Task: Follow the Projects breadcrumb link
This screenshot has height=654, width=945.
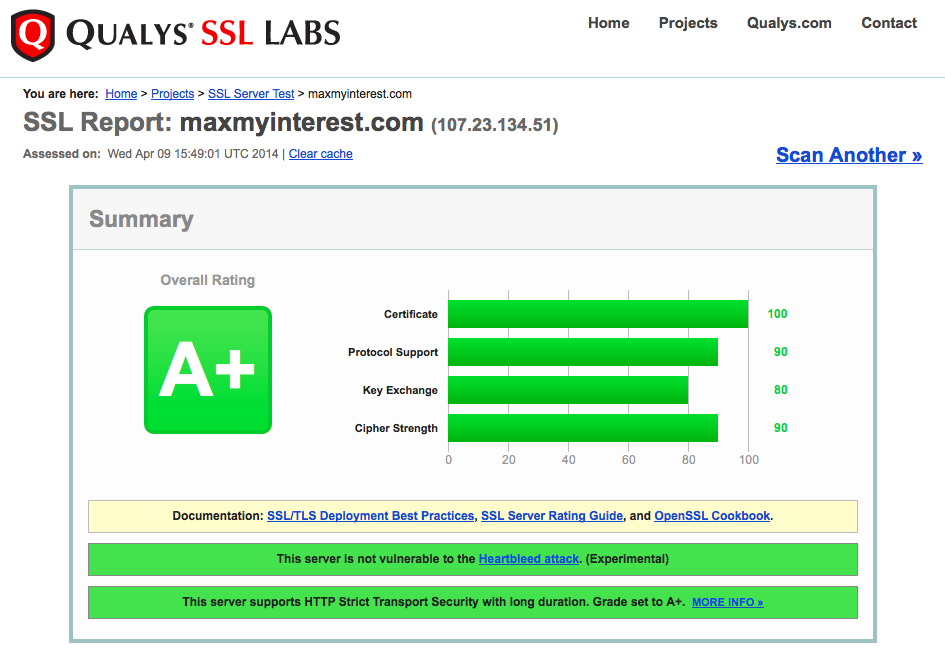Action: click(x=172, y=94)
